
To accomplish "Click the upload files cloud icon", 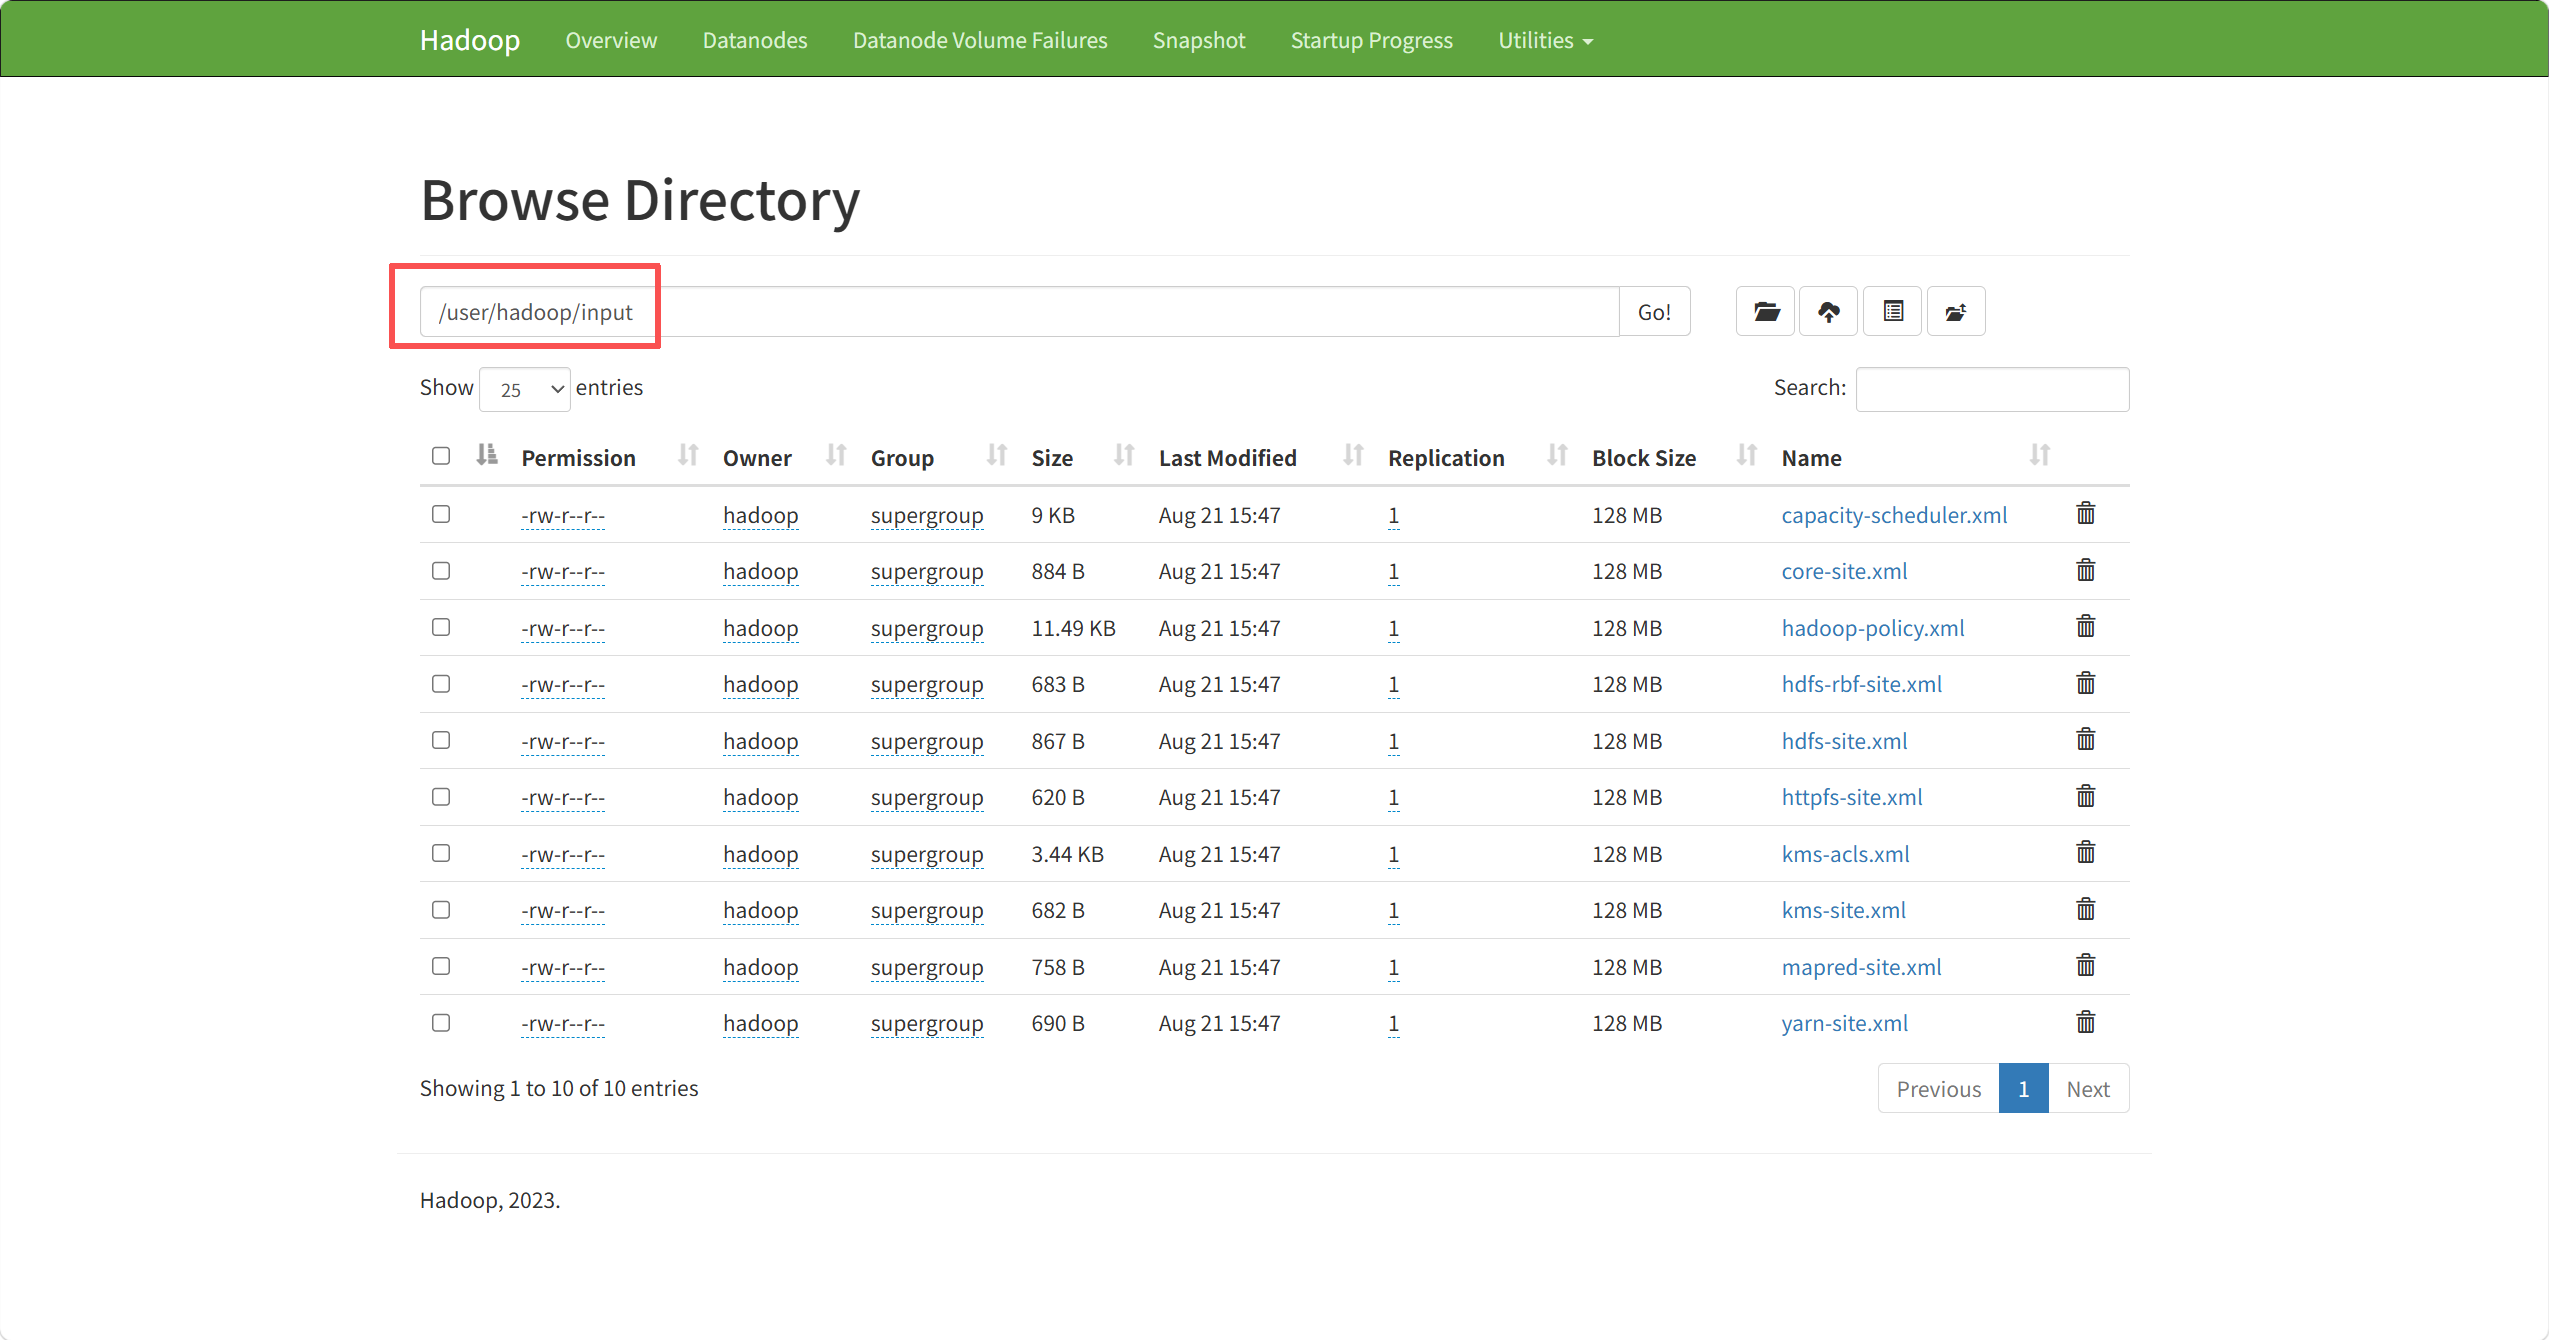I will (1829, 312).
